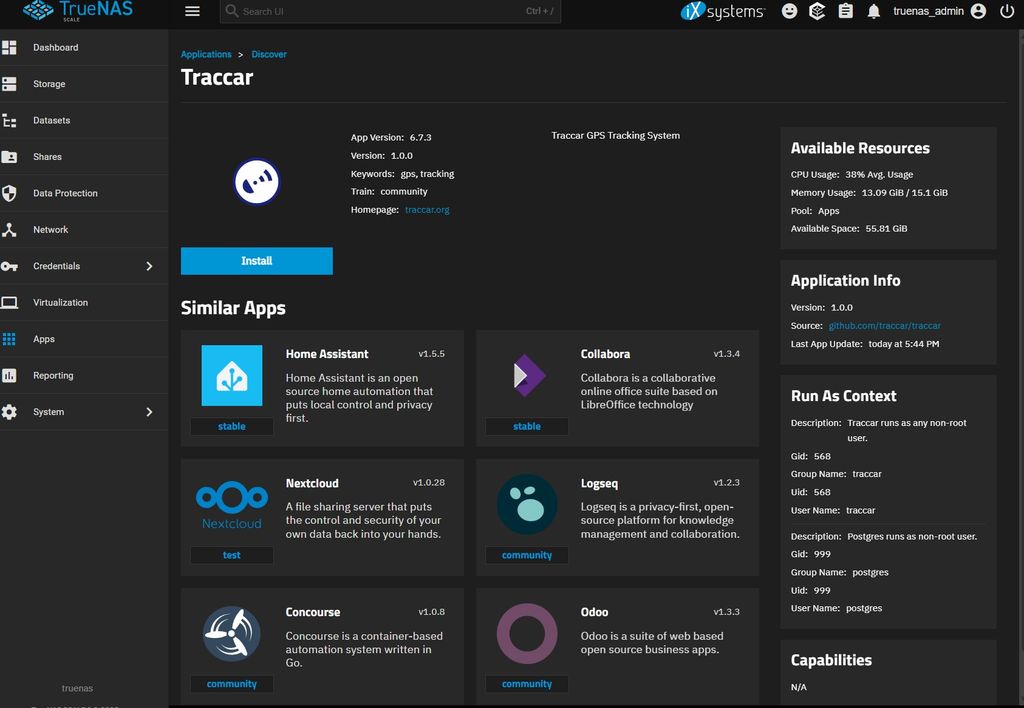Viewport: 1024px width, 708px height.
Task: Open the System gear icon
Action: [9, 412]
